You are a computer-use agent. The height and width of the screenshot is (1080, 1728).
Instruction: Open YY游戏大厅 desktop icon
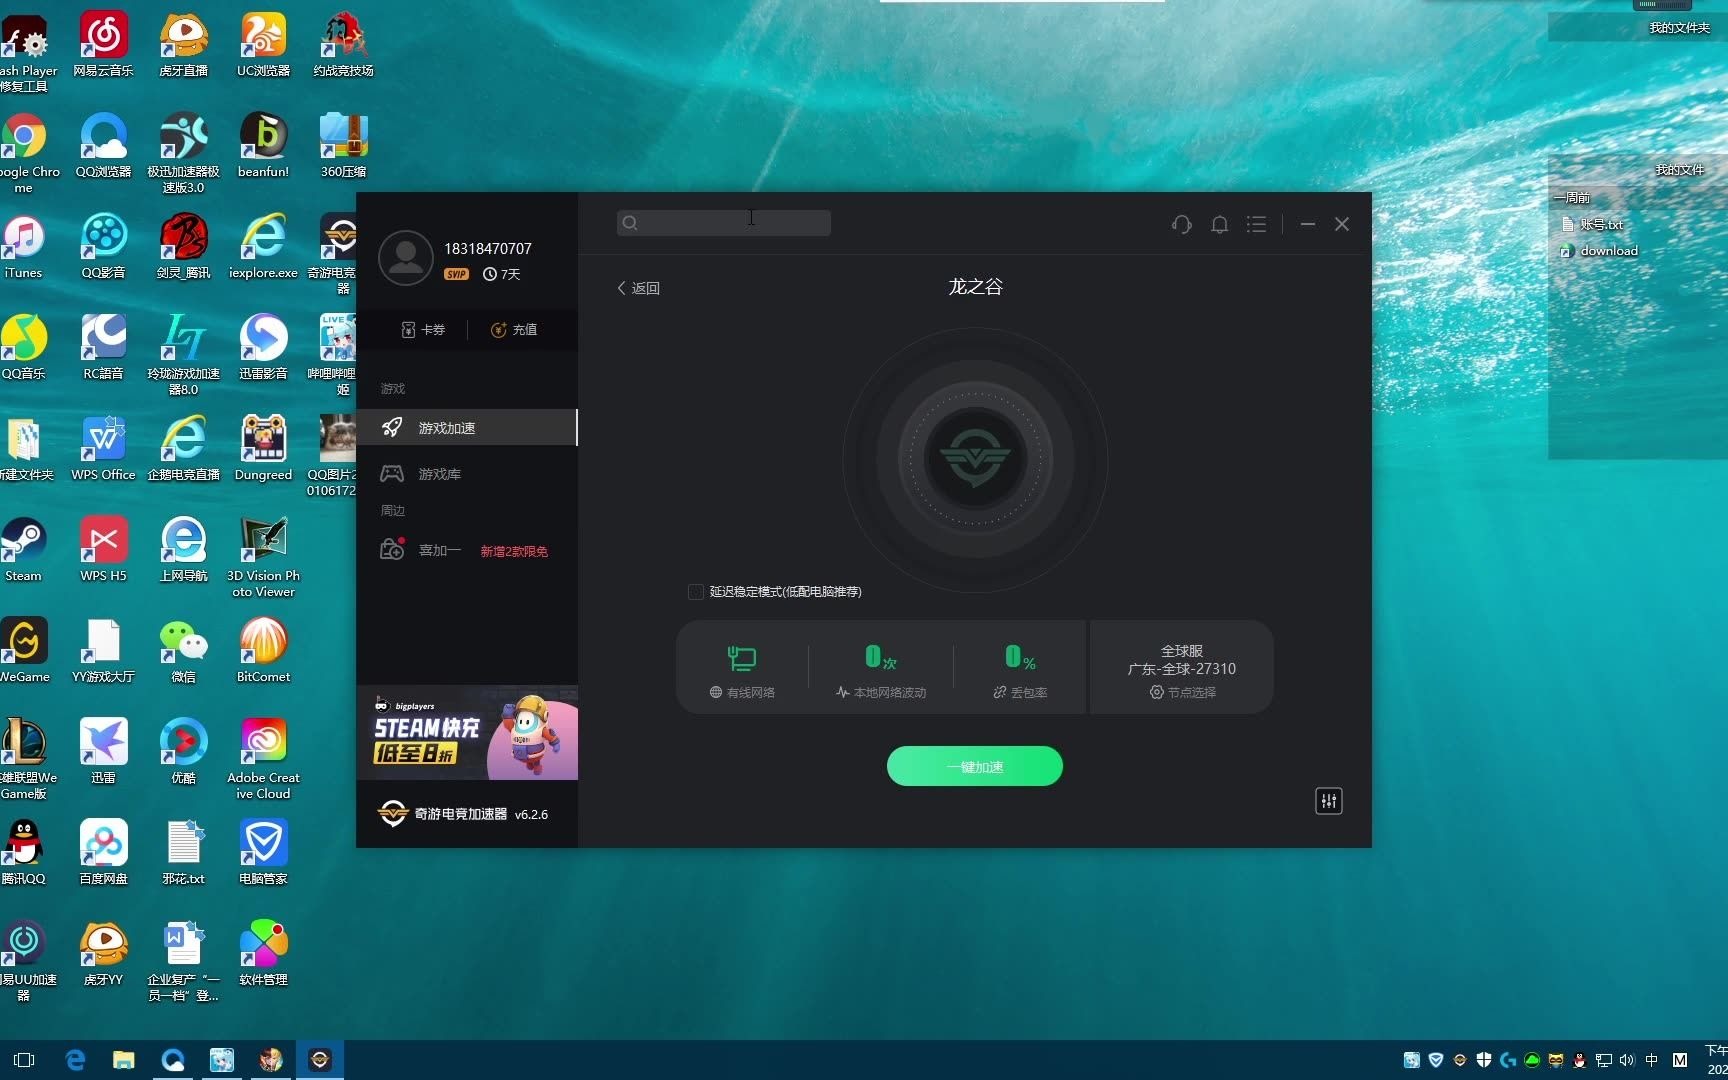coord(103,651)
